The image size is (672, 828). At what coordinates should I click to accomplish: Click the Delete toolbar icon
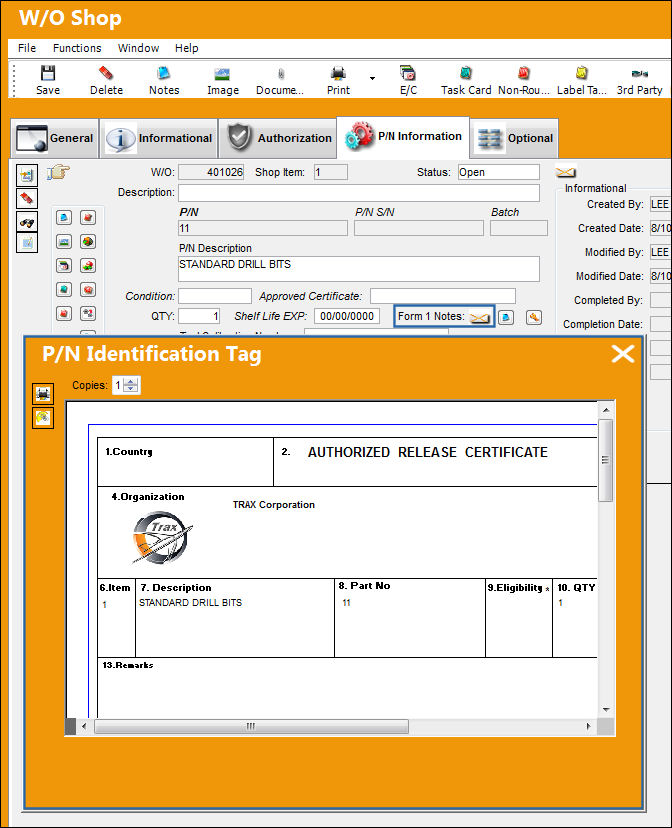click(106, 80)
